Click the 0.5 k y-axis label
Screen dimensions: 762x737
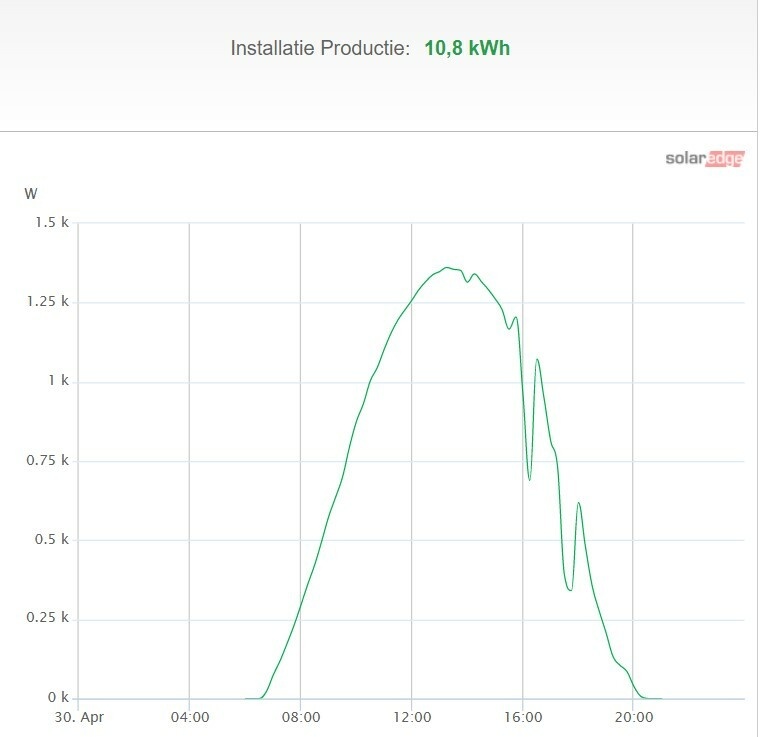[52, 539]
